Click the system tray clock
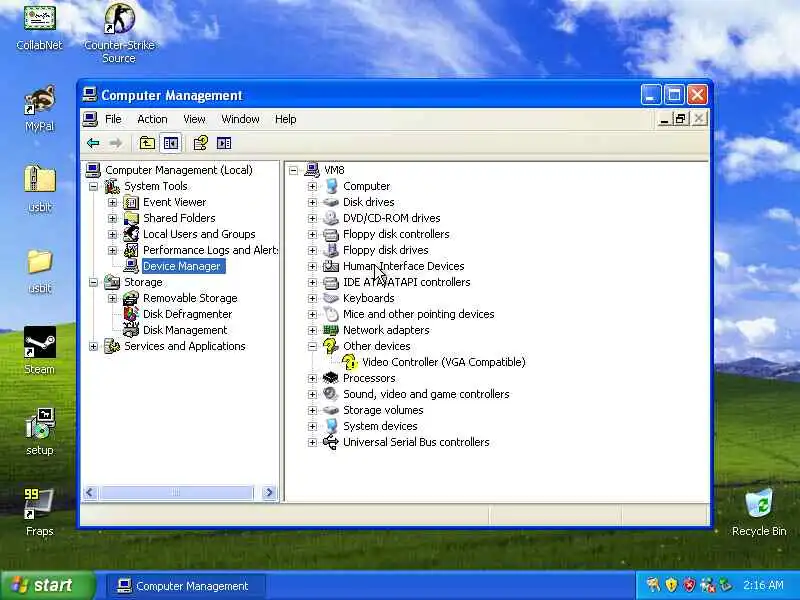800x600 pixels. [x=763, y=585]
